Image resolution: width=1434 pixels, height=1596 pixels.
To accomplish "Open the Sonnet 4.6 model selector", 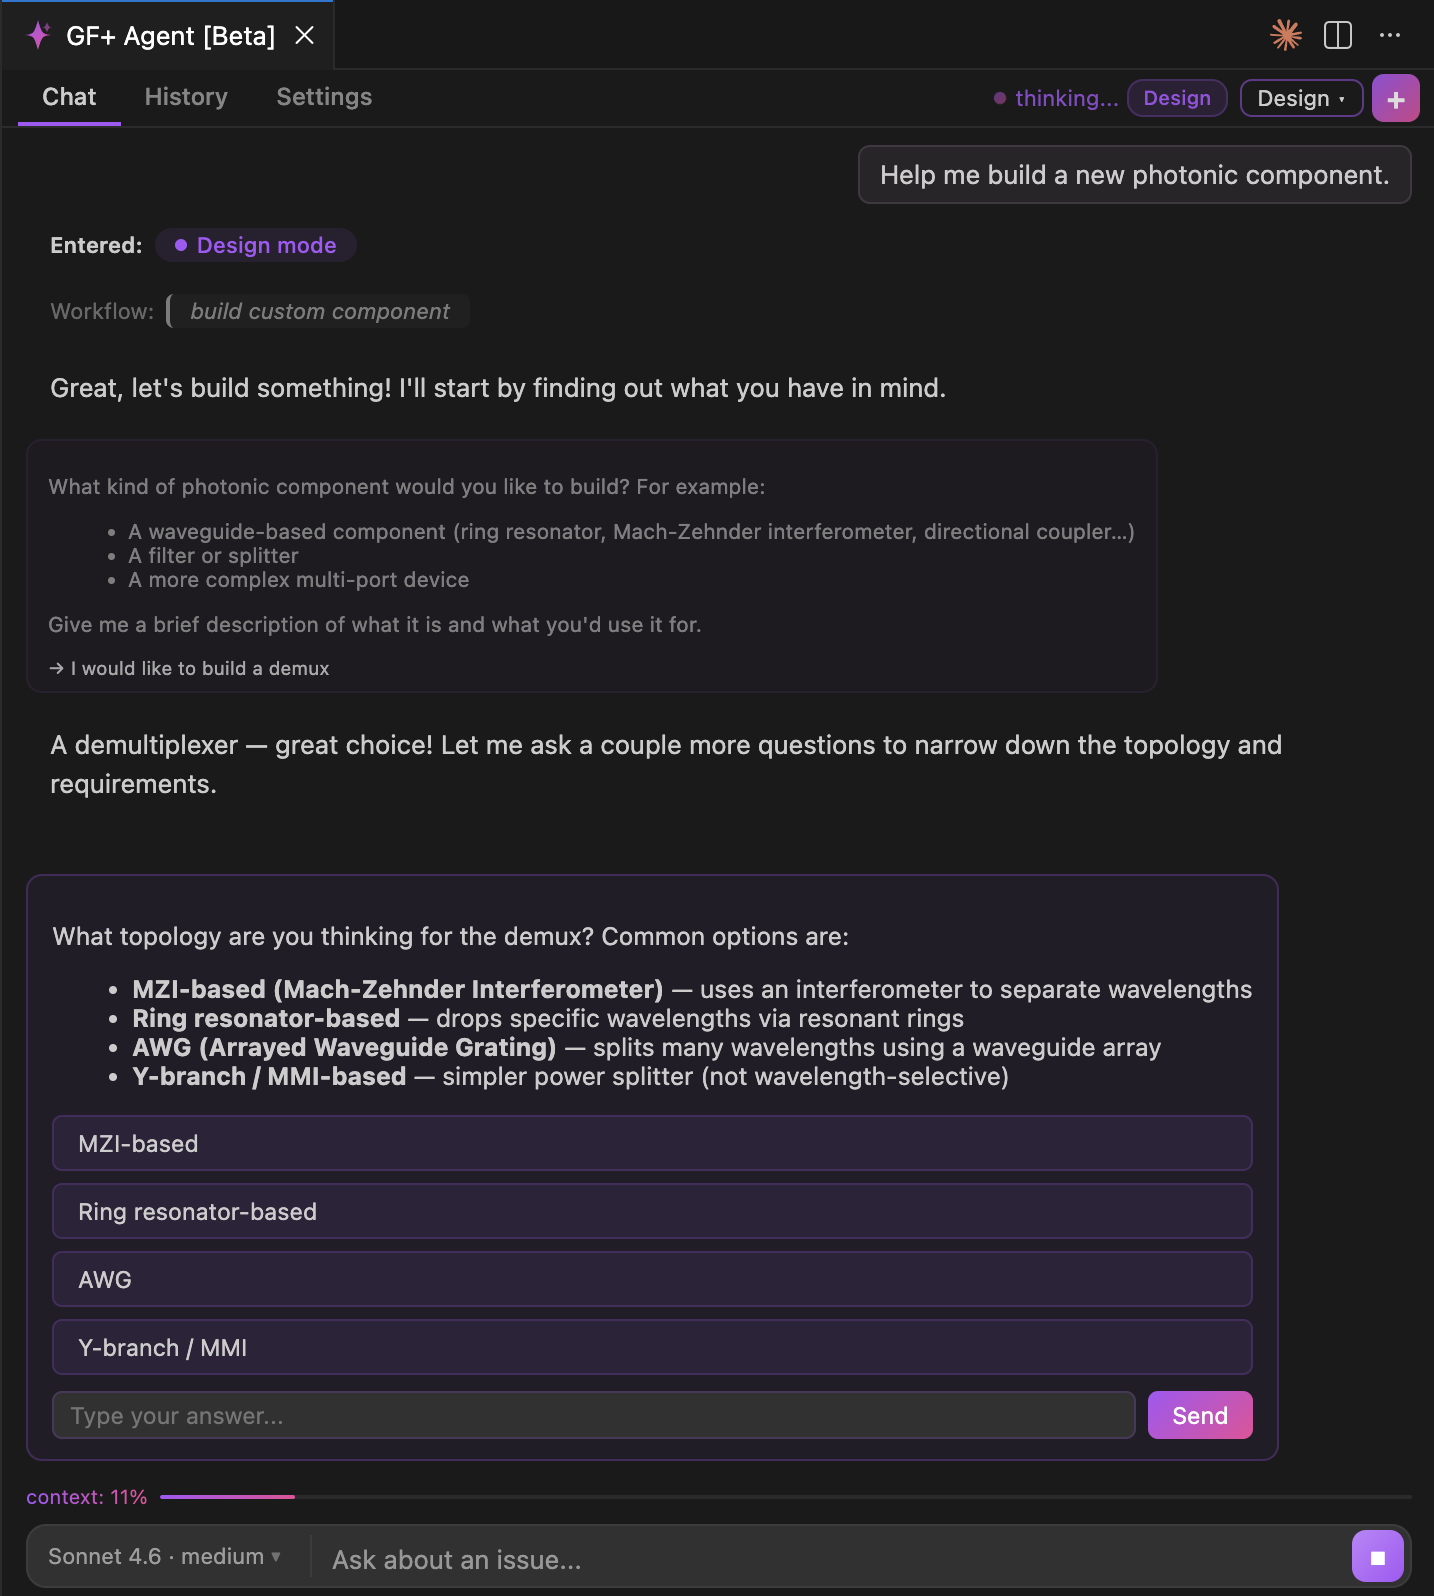I will coord(165,1556).
